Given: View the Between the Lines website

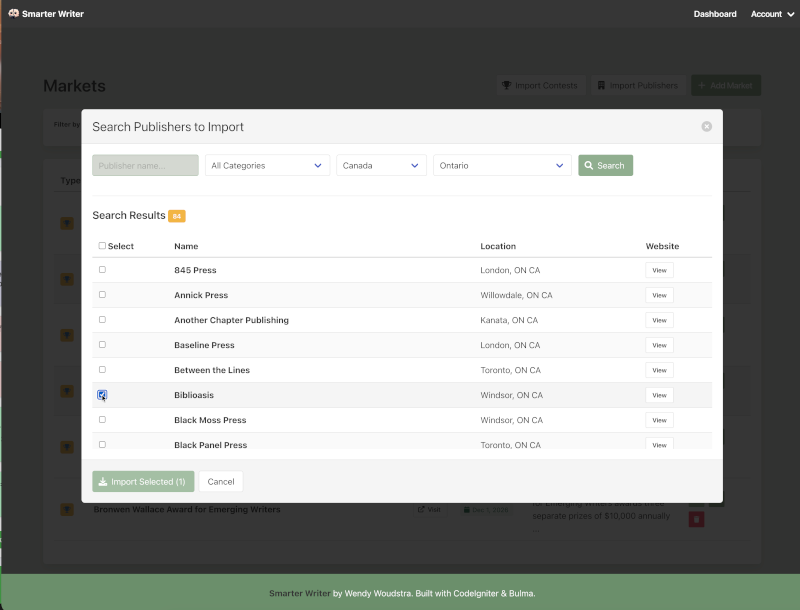Looking at the screenshot, I should [659, 370].
